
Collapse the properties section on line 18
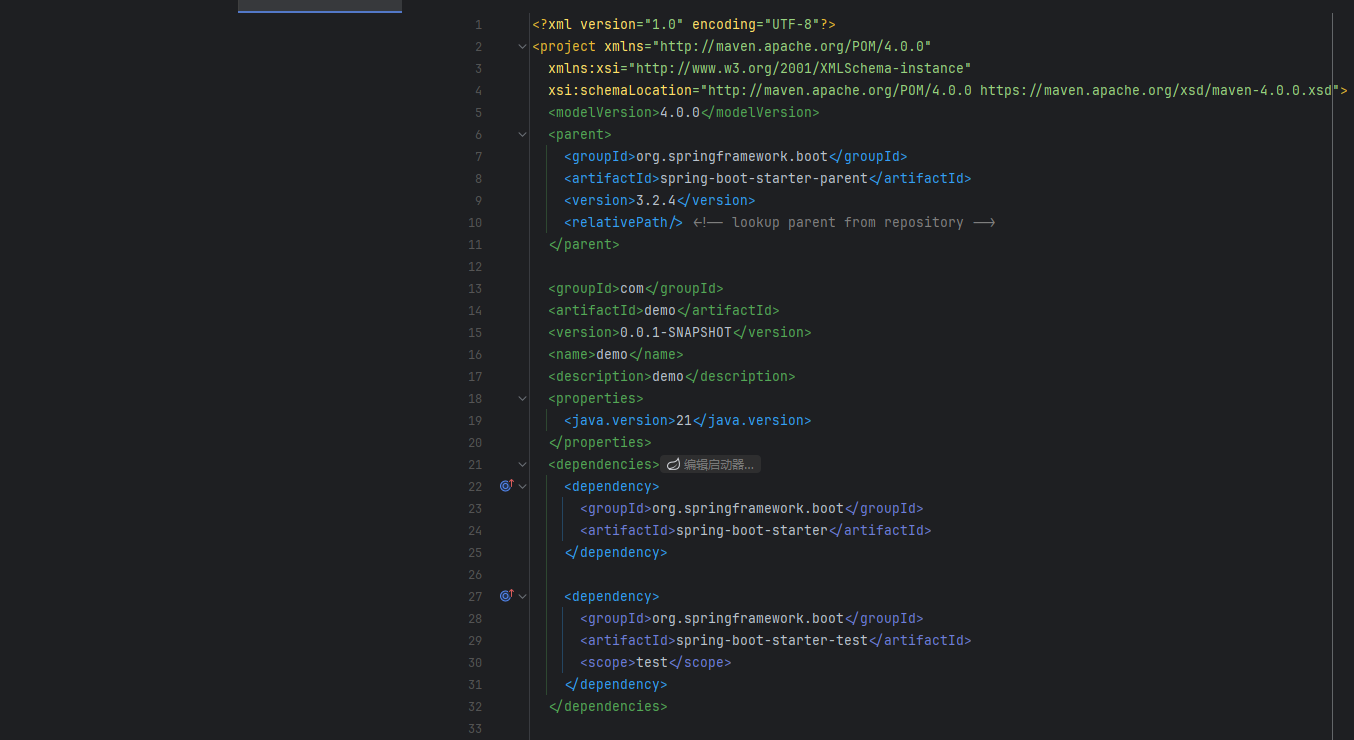click(x=521, y=398)
